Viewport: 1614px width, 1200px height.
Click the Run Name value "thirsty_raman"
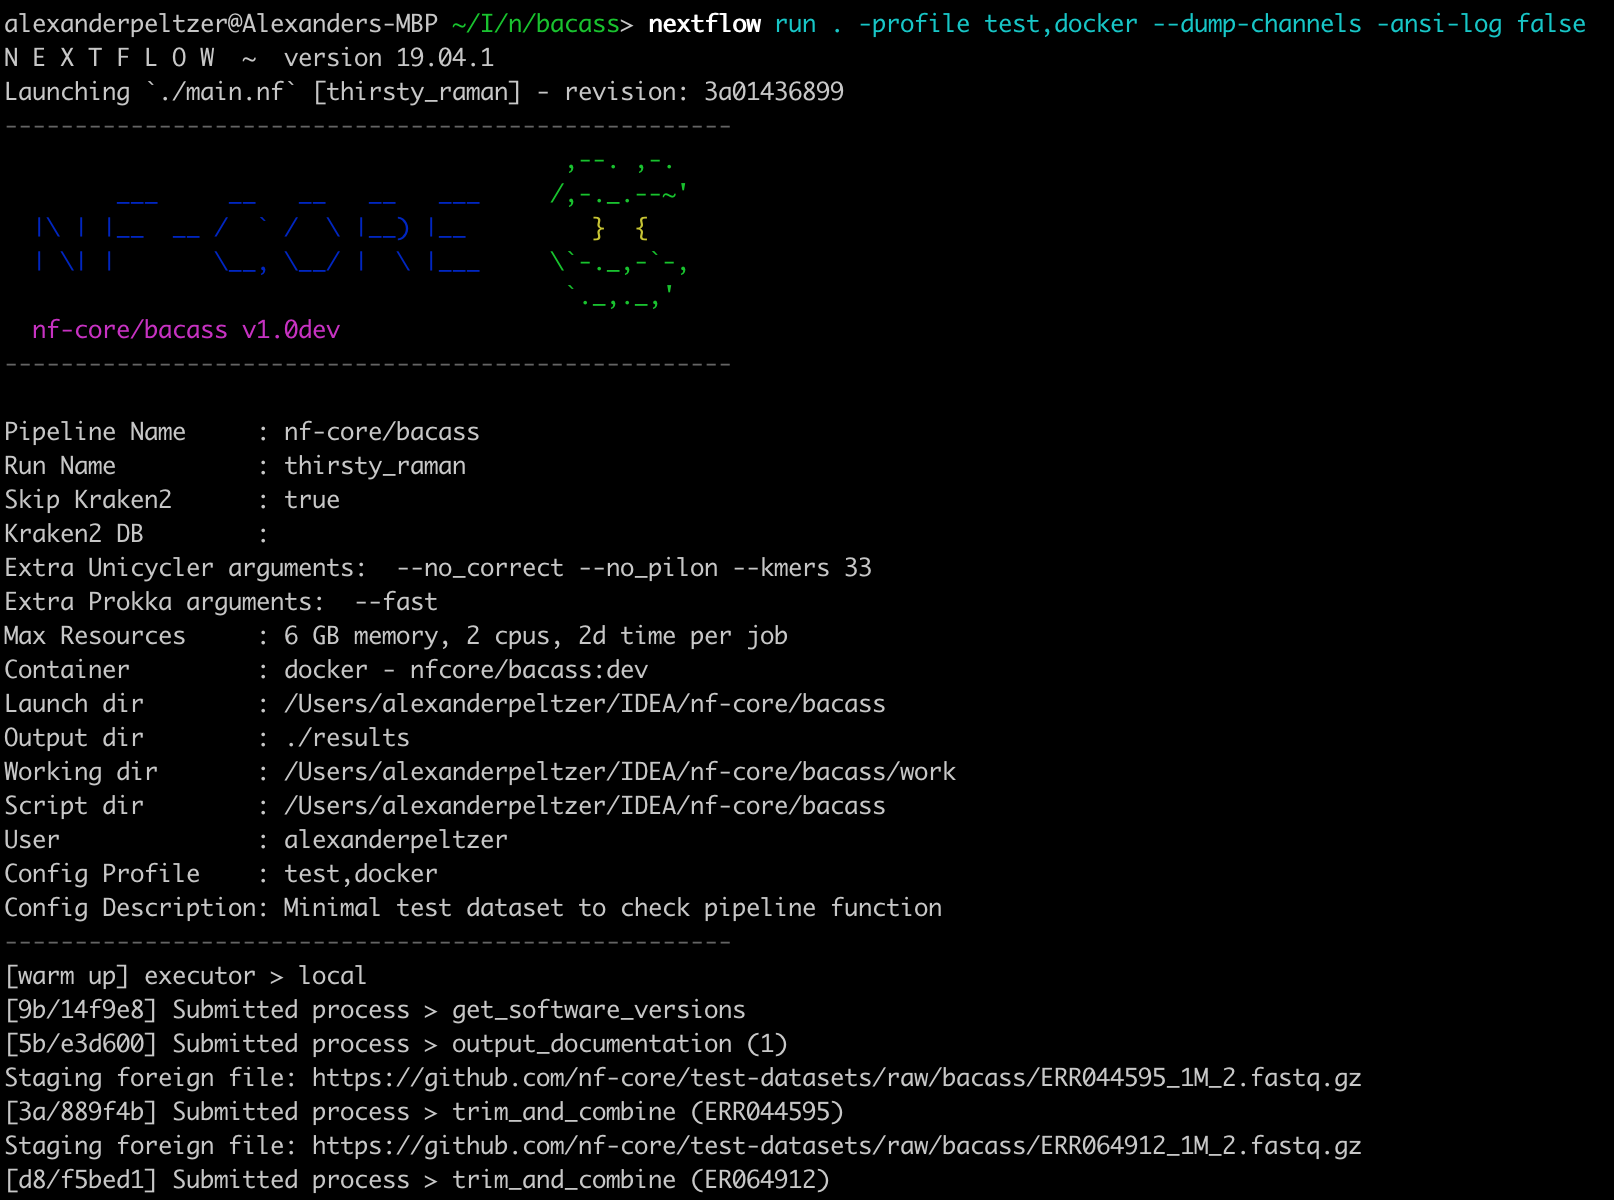pos(375,466)
